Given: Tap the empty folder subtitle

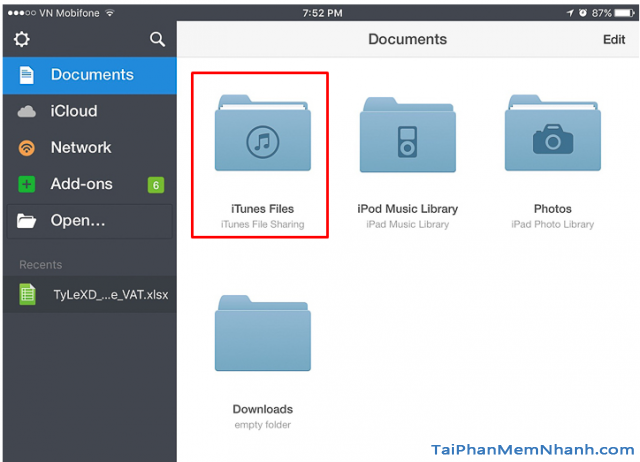Looking at the screenshot, I should pyautogui.click(x=262, y=425).
